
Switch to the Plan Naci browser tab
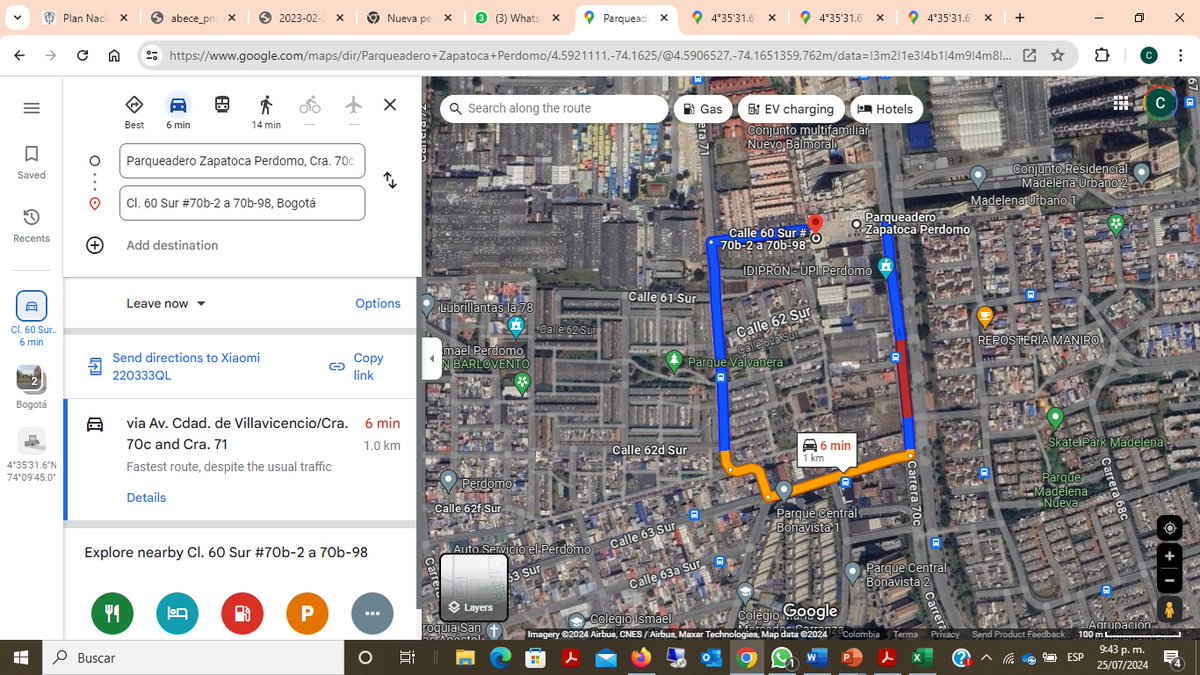(x=85, y=18)
